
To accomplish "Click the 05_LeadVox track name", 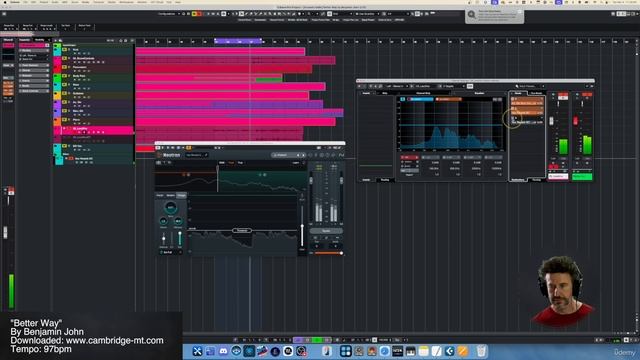I will [x=80, y=129].
